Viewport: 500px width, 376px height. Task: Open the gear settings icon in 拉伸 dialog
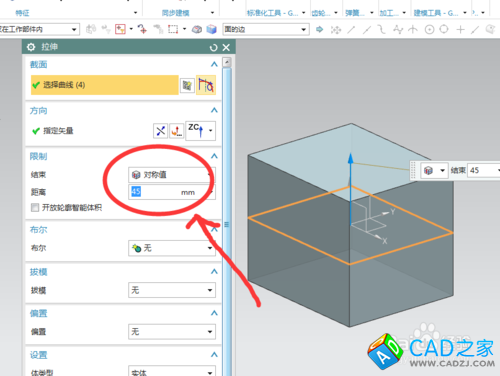(x=31, y=47)
